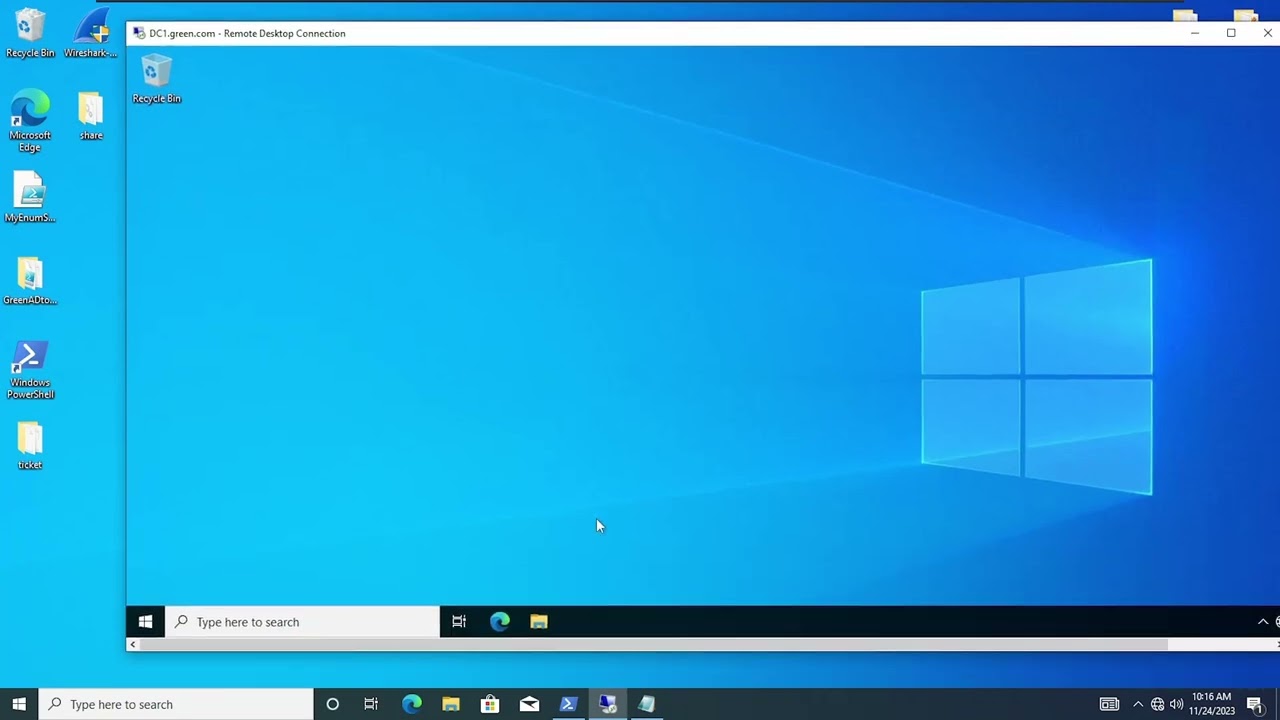Open network settings from the system tray
Viewport: 1280px width, 720px height.
[x=1157, y=704]
